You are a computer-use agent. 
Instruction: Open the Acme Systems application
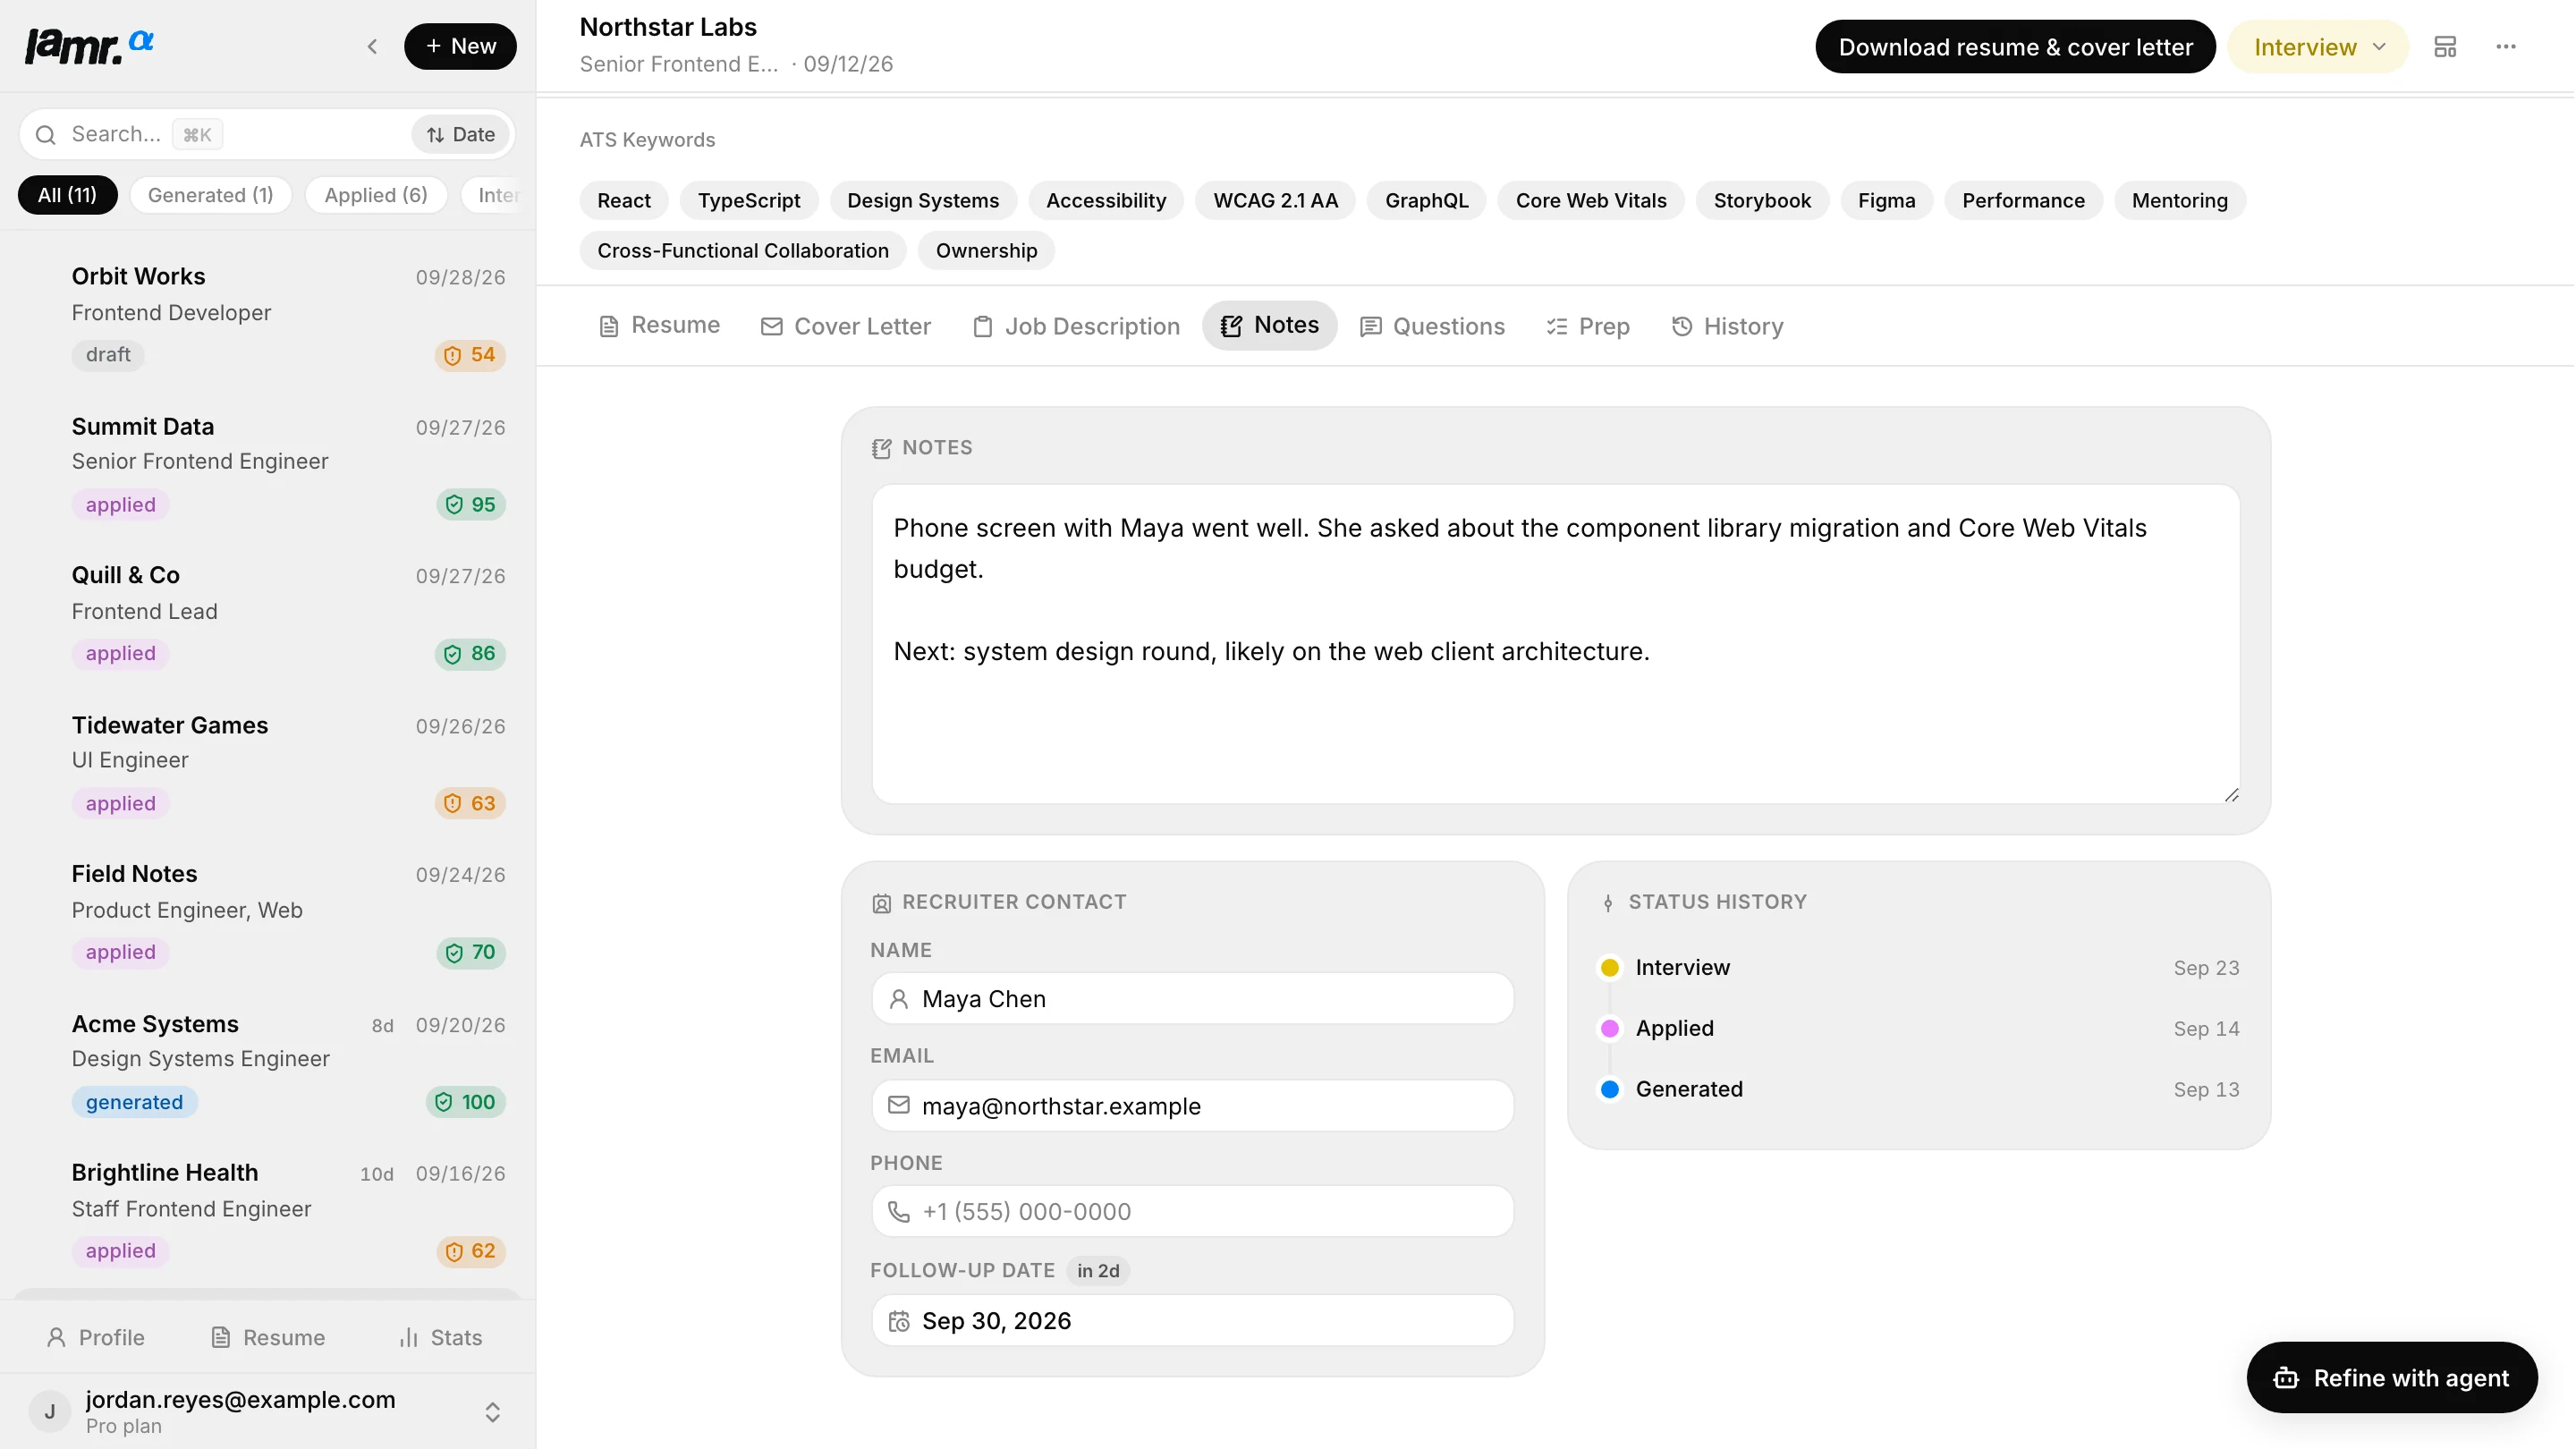coord(268,1063)
